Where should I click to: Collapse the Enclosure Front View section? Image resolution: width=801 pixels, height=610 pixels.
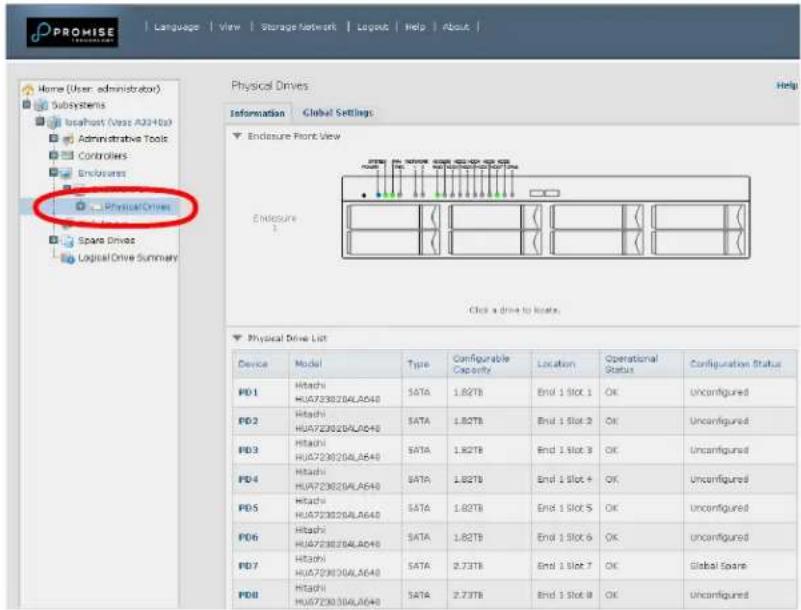coord(237,136)
